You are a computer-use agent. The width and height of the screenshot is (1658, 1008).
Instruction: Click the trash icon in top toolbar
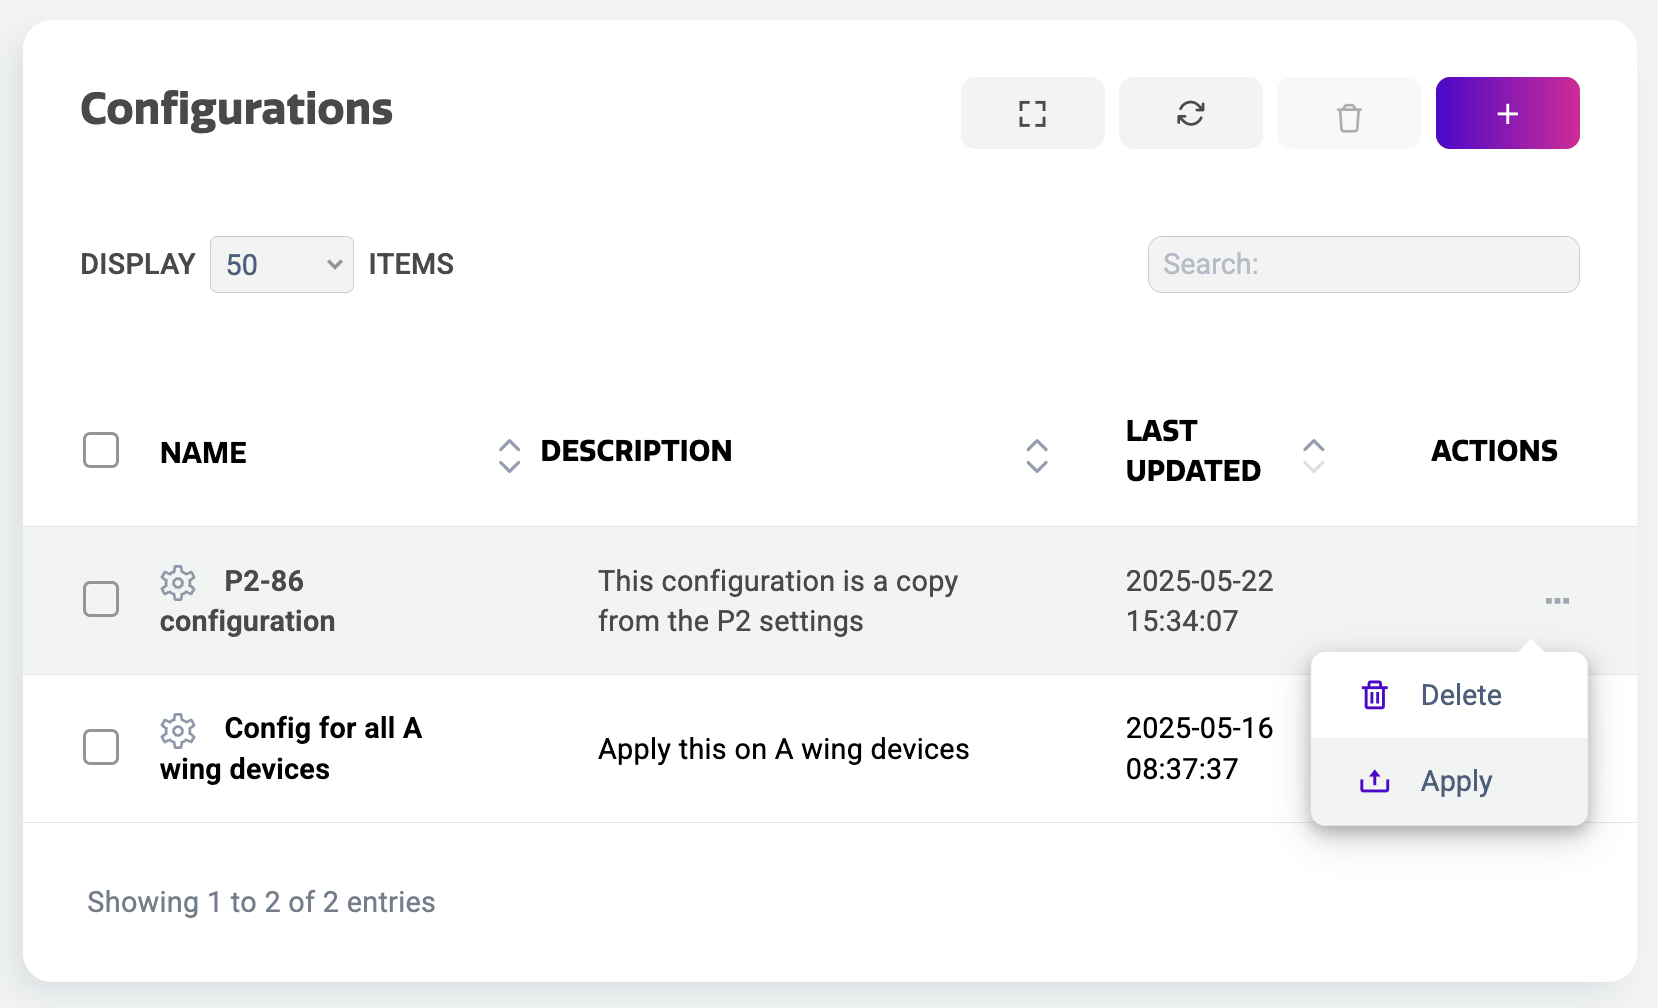pos(1348,114)
